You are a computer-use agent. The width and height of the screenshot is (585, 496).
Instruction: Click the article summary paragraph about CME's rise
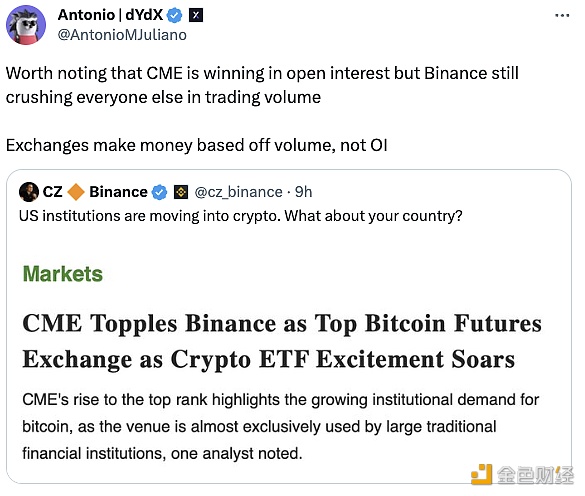281,426
